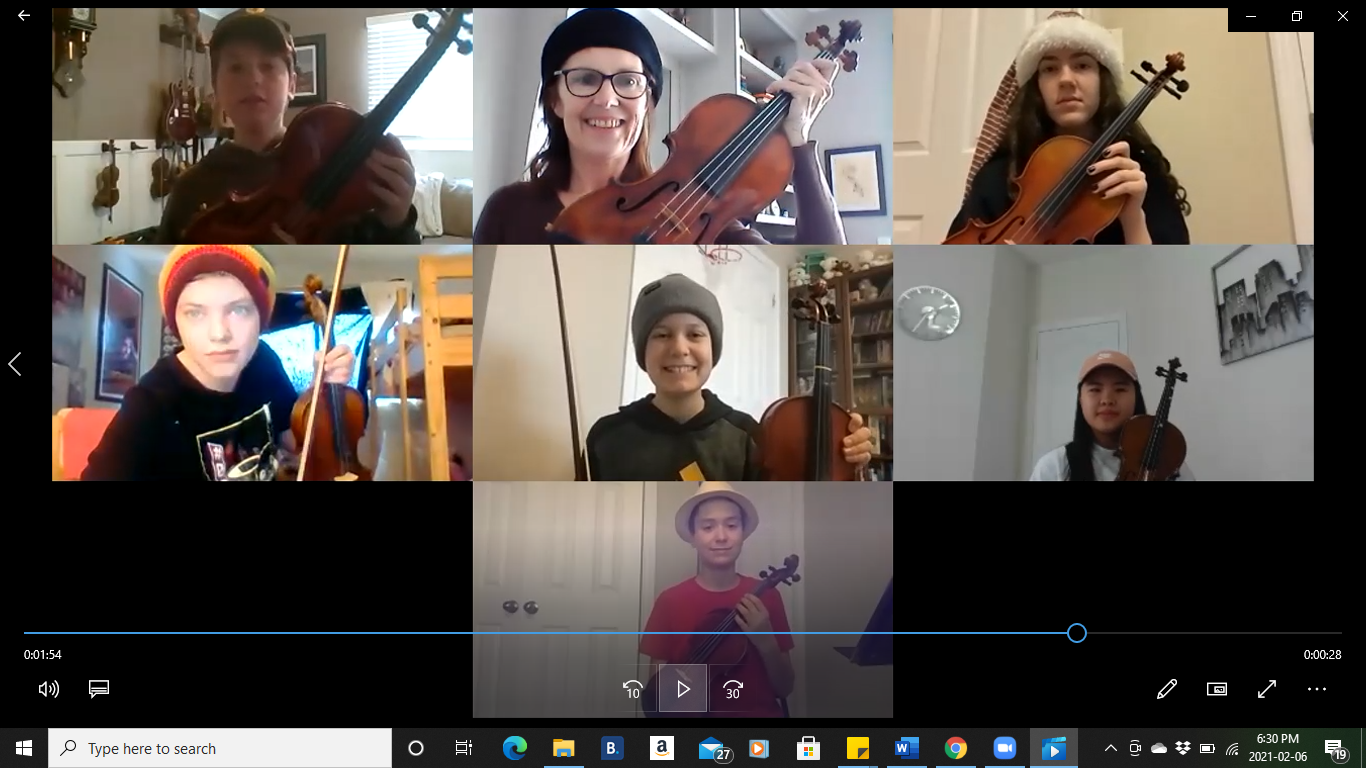Open the Booking.com B. taskbar icon

pyautogui.click(x=612, y=748)
